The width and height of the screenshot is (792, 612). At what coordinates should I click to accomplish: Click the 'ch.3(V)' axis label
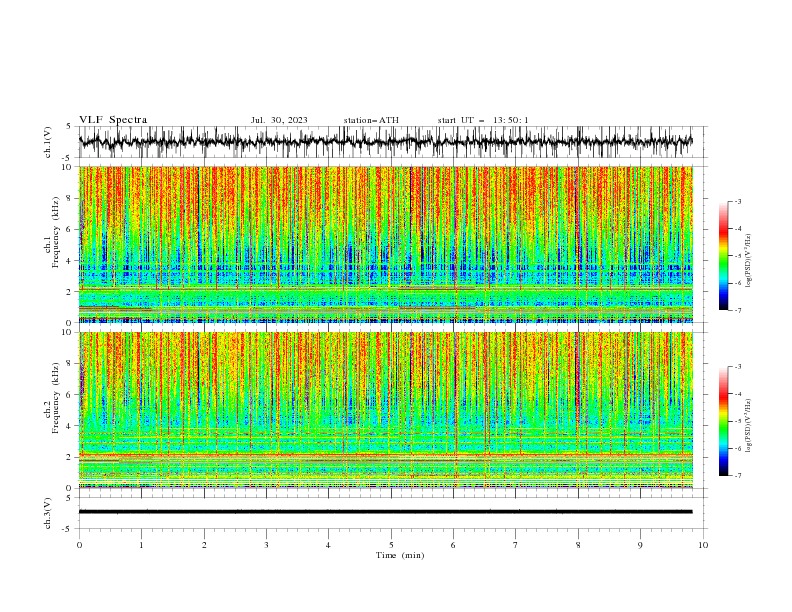pos(48,513)
